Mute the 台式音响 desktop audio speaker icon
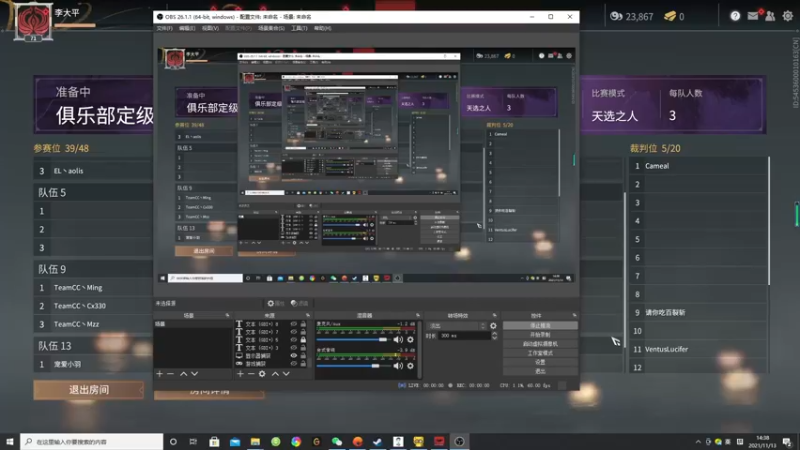Screen dimensions: 800x450 [398, 366]
